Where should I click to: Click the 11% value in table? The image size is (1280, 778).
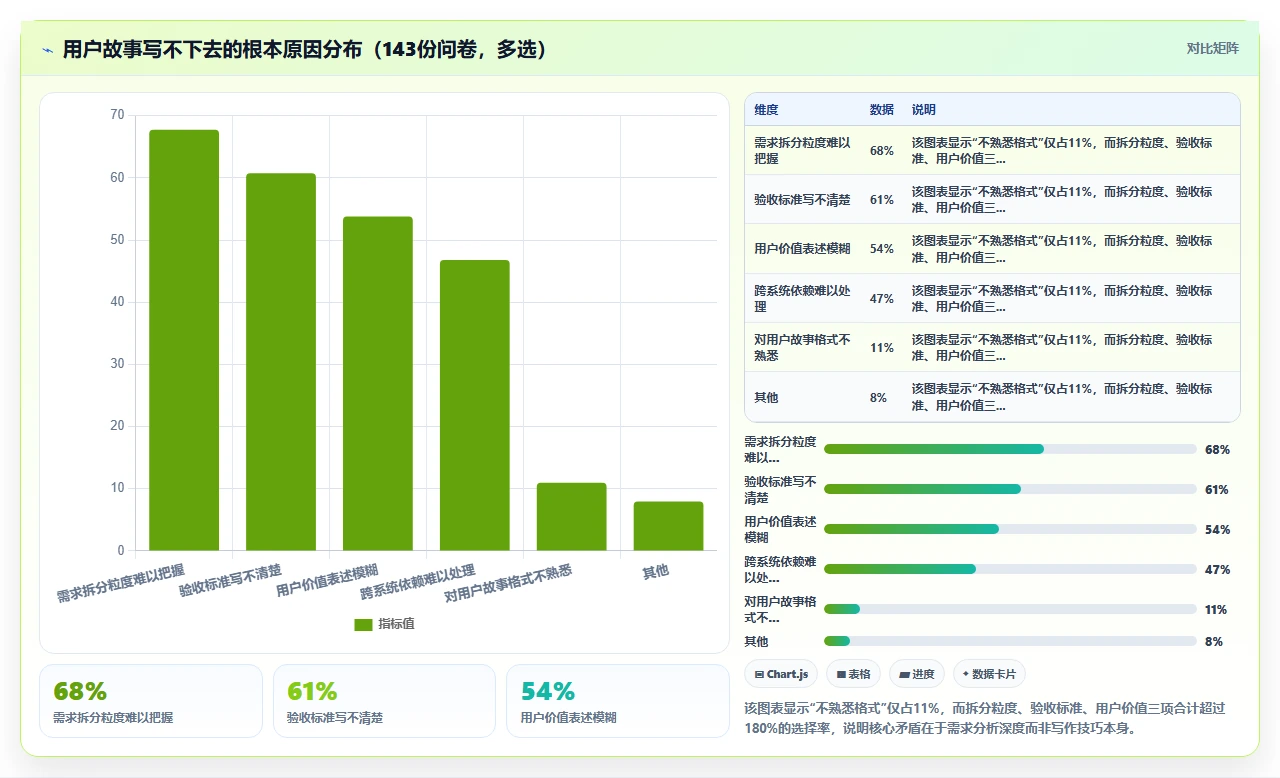click(x=882, y=347)
